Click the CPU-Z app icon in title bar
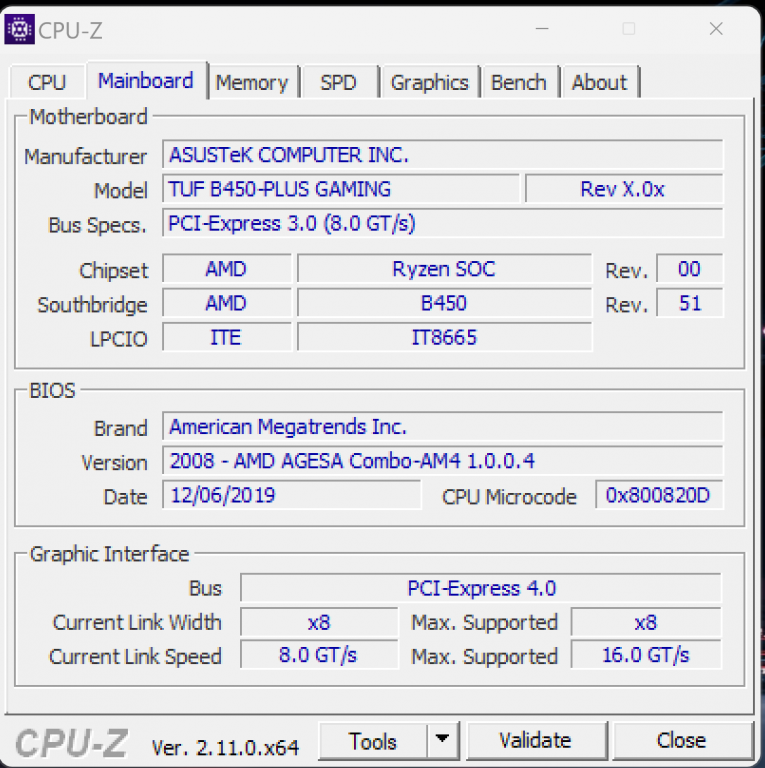 [20, 29]
